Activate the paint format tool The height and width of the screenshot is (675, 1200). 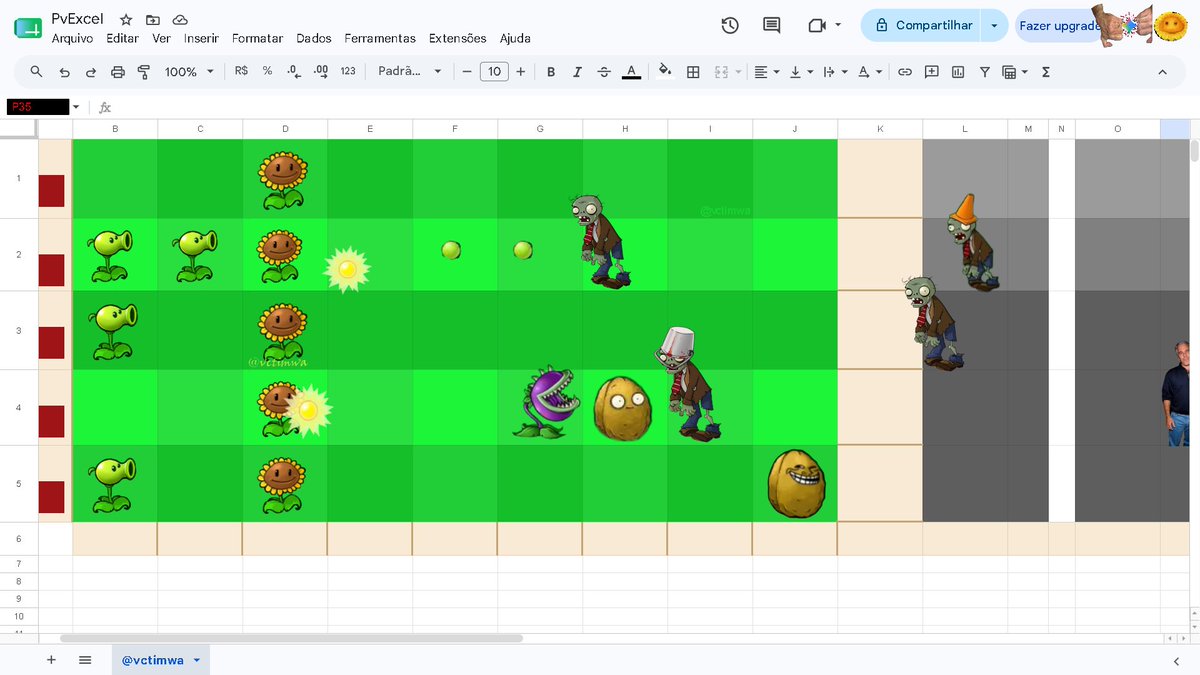point(144,72)
